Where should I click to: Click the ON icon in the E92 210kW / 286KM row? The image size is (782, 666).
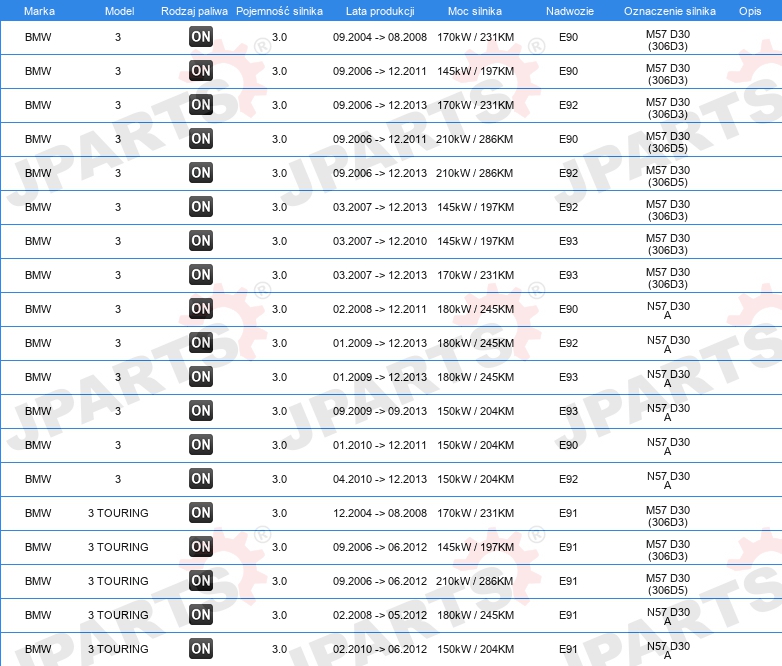[x=201, y=173]
